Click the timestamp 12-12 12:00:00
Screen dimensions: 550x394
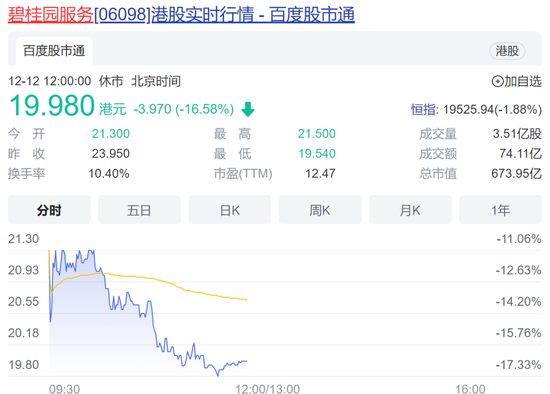pos(49,81)
